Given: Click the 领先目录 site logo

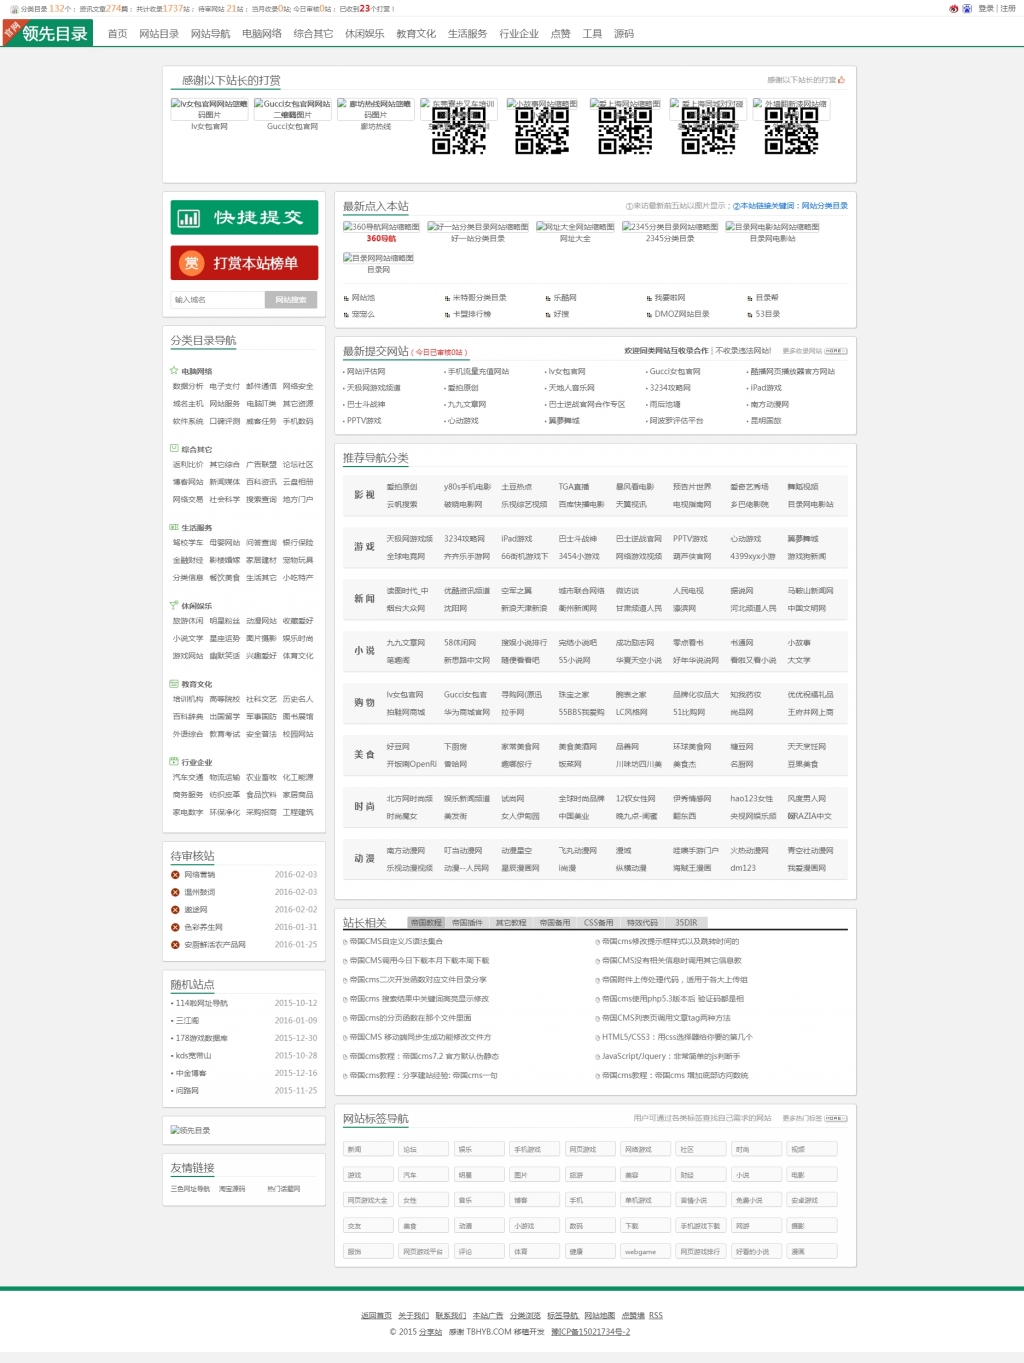Looking at the screenshot, I should (48, 33).
